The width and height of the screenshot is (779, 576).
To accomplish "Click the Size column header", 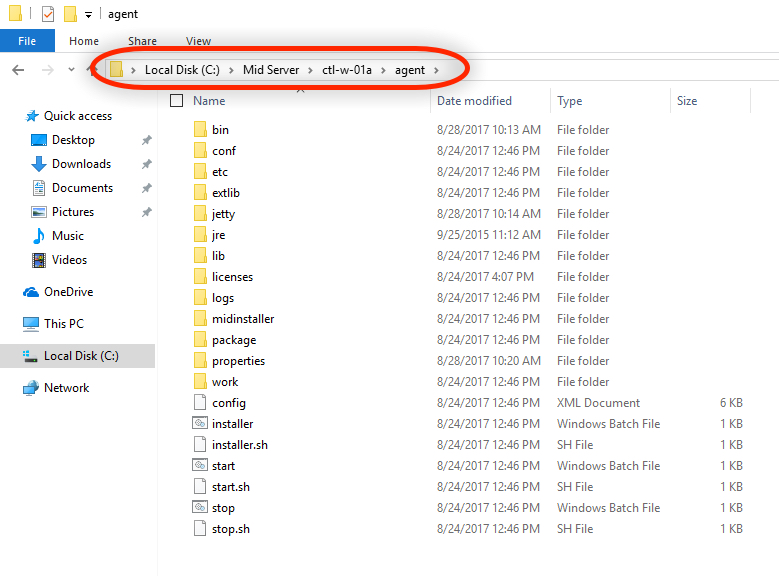I will point(687,101).
